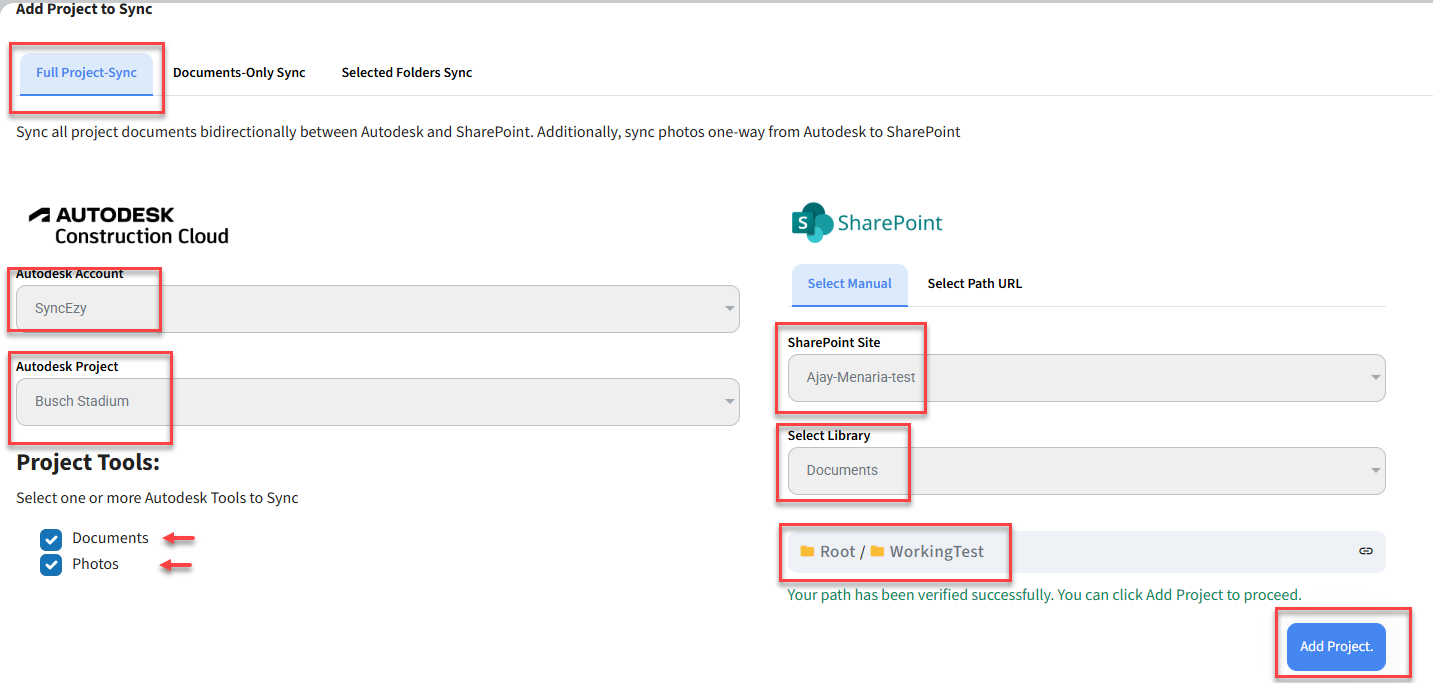This screenshot has height=683, width=1433.
Task: Uncheck the Documents checkbox
Action: tap(51, 540)
